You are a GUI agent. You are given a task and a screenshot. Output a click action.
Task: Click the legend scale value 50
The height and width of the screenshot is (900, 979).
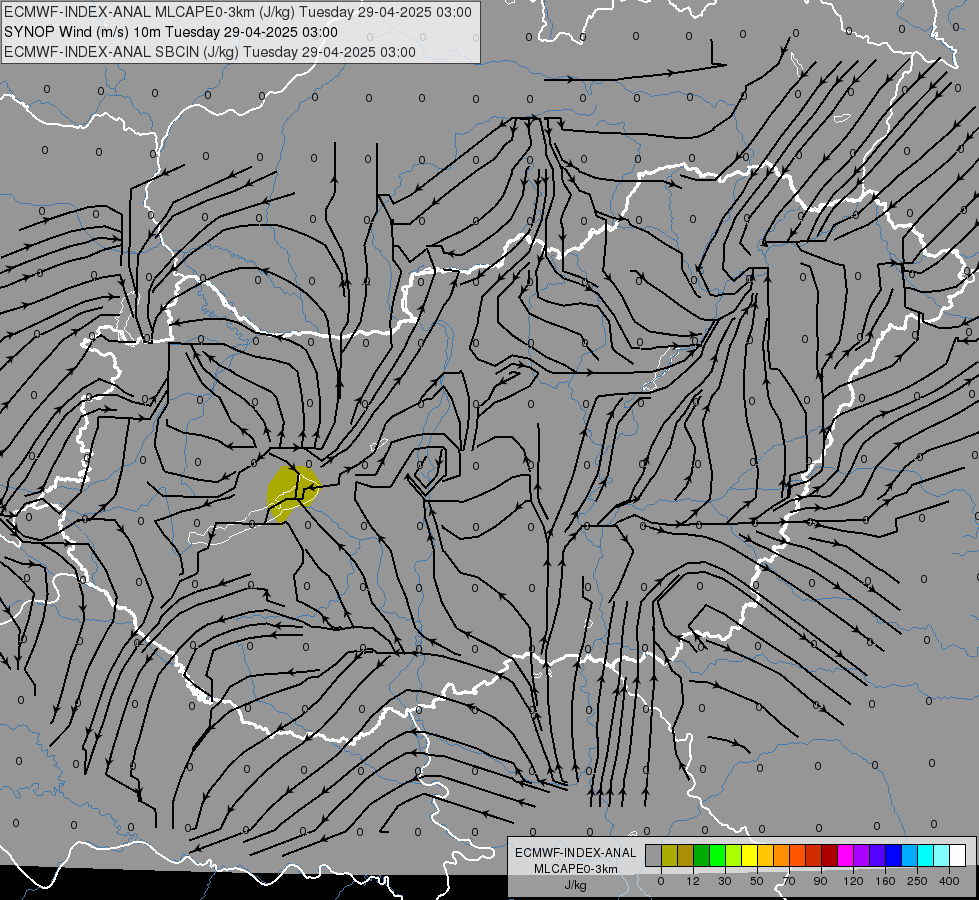757,881
